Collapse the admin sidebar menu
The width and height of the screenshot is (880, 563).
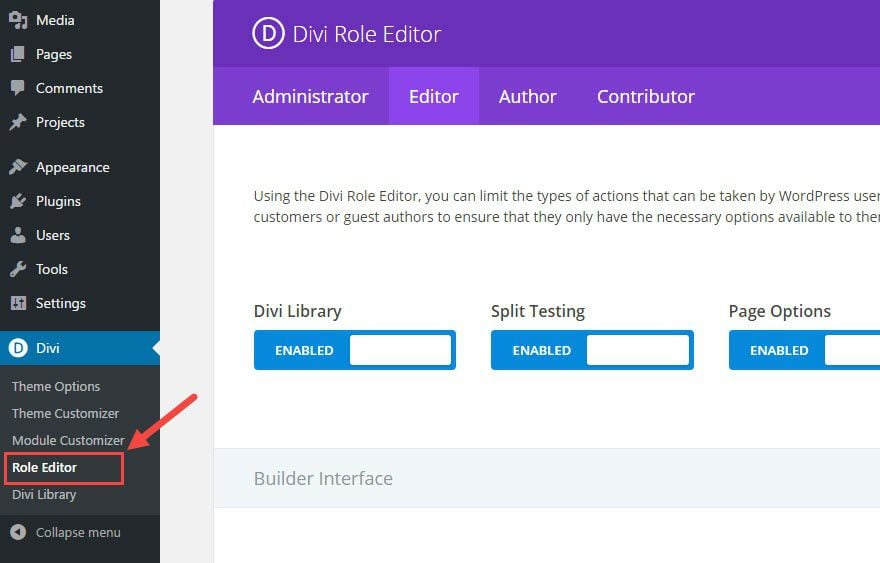(66, 532)
